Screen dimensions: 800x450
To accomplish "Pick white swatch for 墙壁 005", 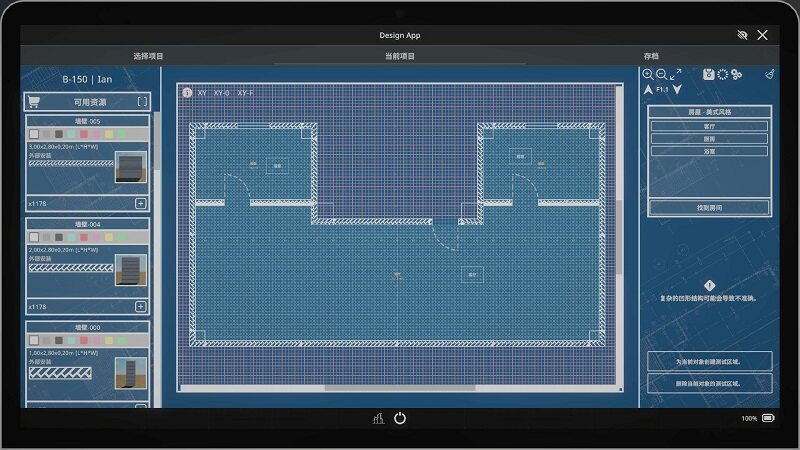I will click(x=34, y=134).
